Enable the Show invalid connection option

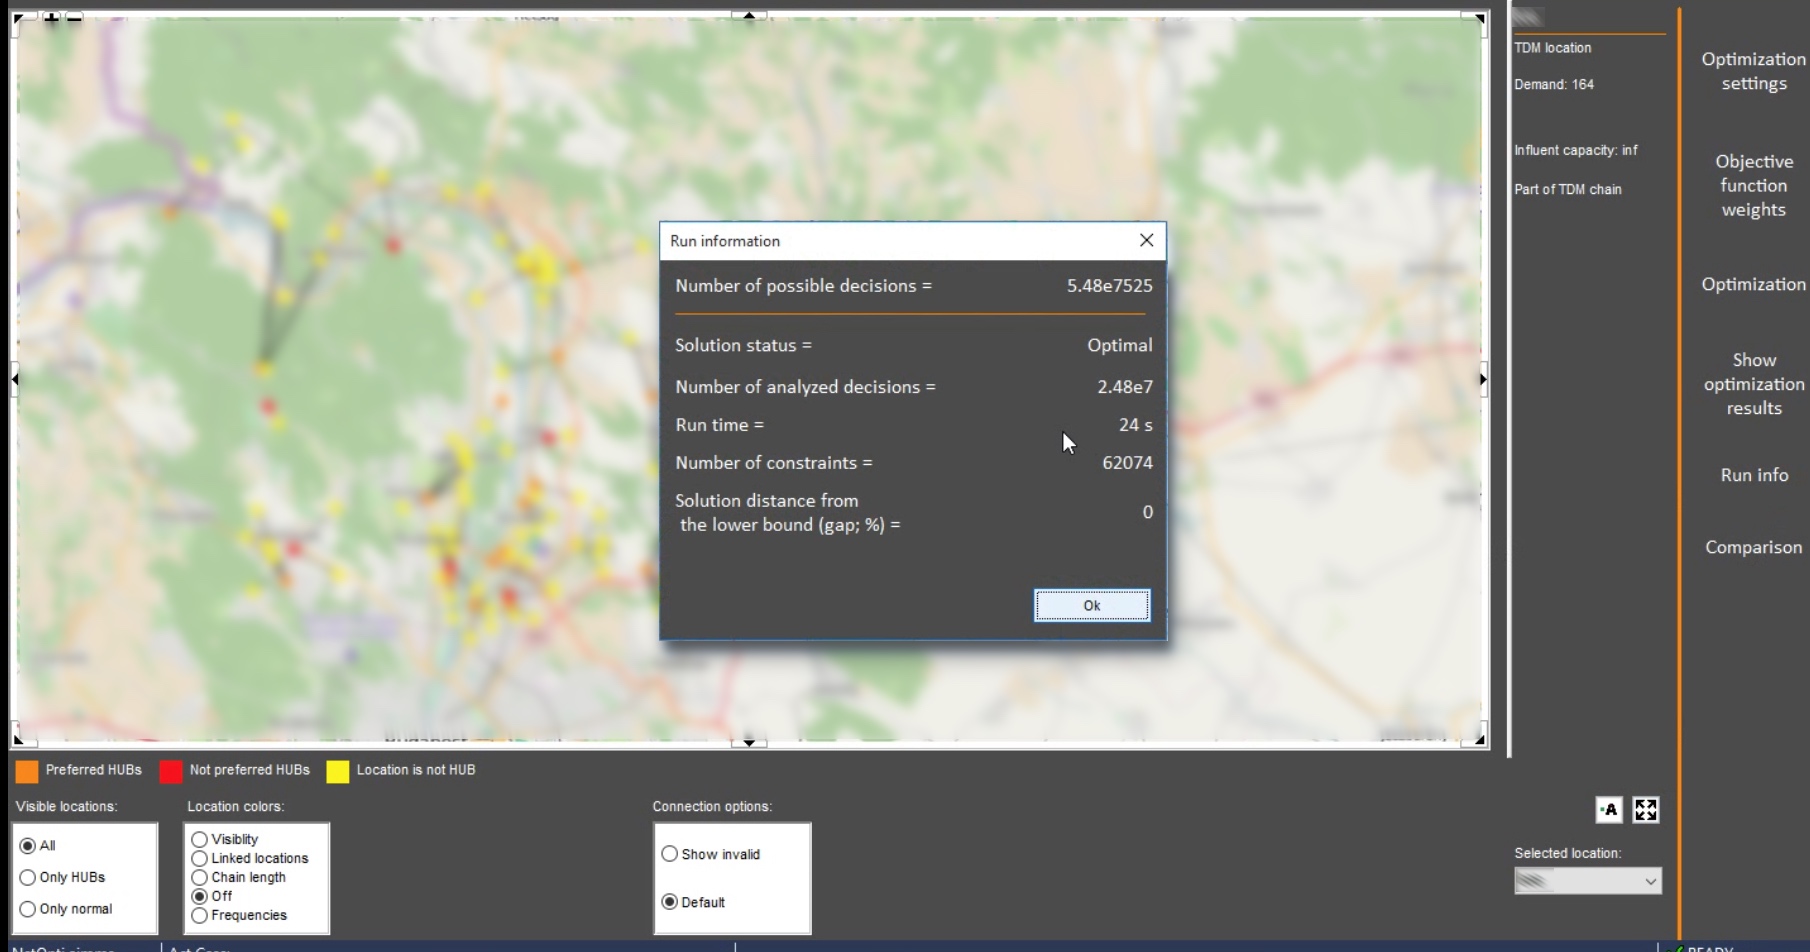pyautogui.click(x=670, y=854)
